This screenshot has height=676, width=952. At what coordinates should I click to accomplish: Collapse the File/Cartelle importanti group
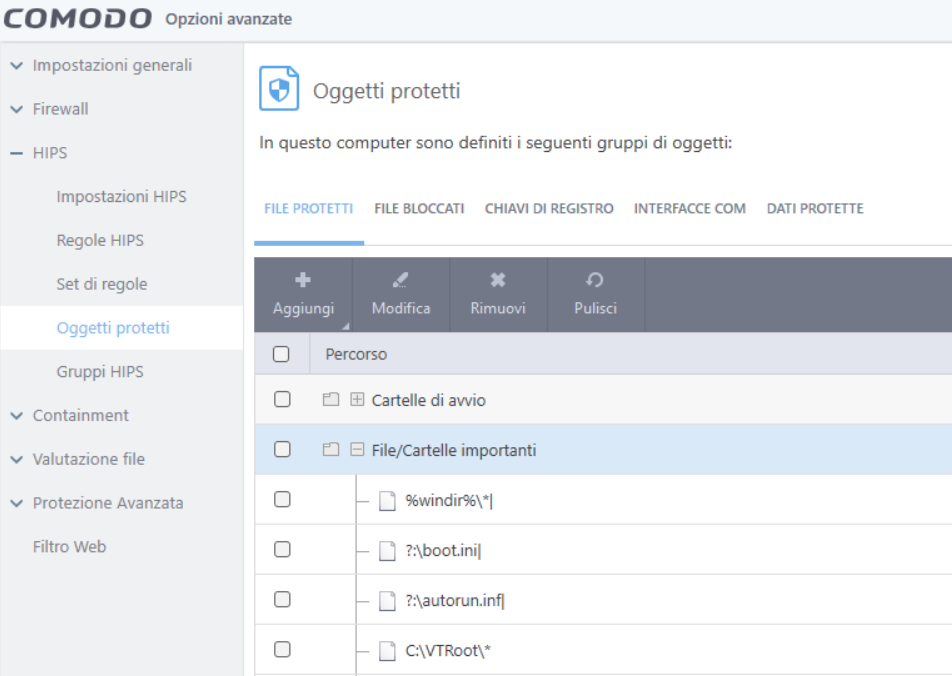357,450
